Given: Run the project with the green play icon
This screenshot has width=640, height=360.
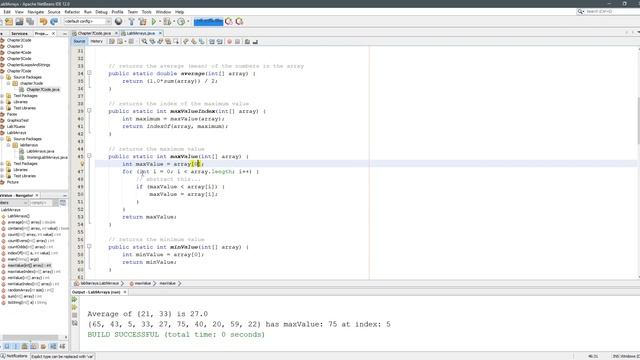Looking at the screenshot, I should tap(154, 21).
